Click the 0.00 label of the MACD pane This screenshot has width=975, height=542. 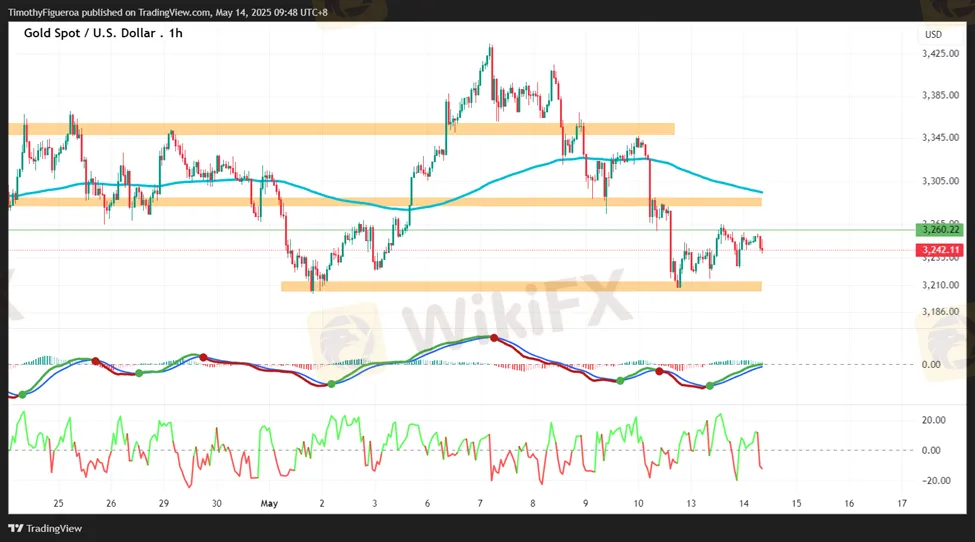(x=931, y=364)
